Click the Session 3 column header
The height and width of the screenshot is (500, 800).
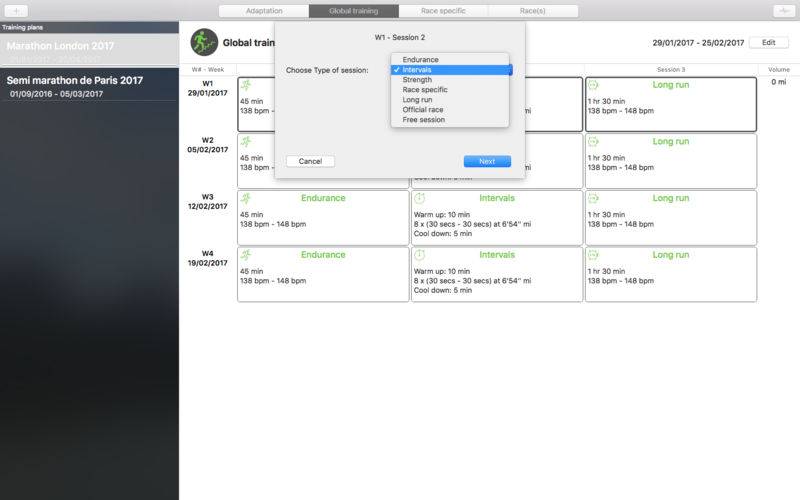pyautogui.click(x=671, y=69)
